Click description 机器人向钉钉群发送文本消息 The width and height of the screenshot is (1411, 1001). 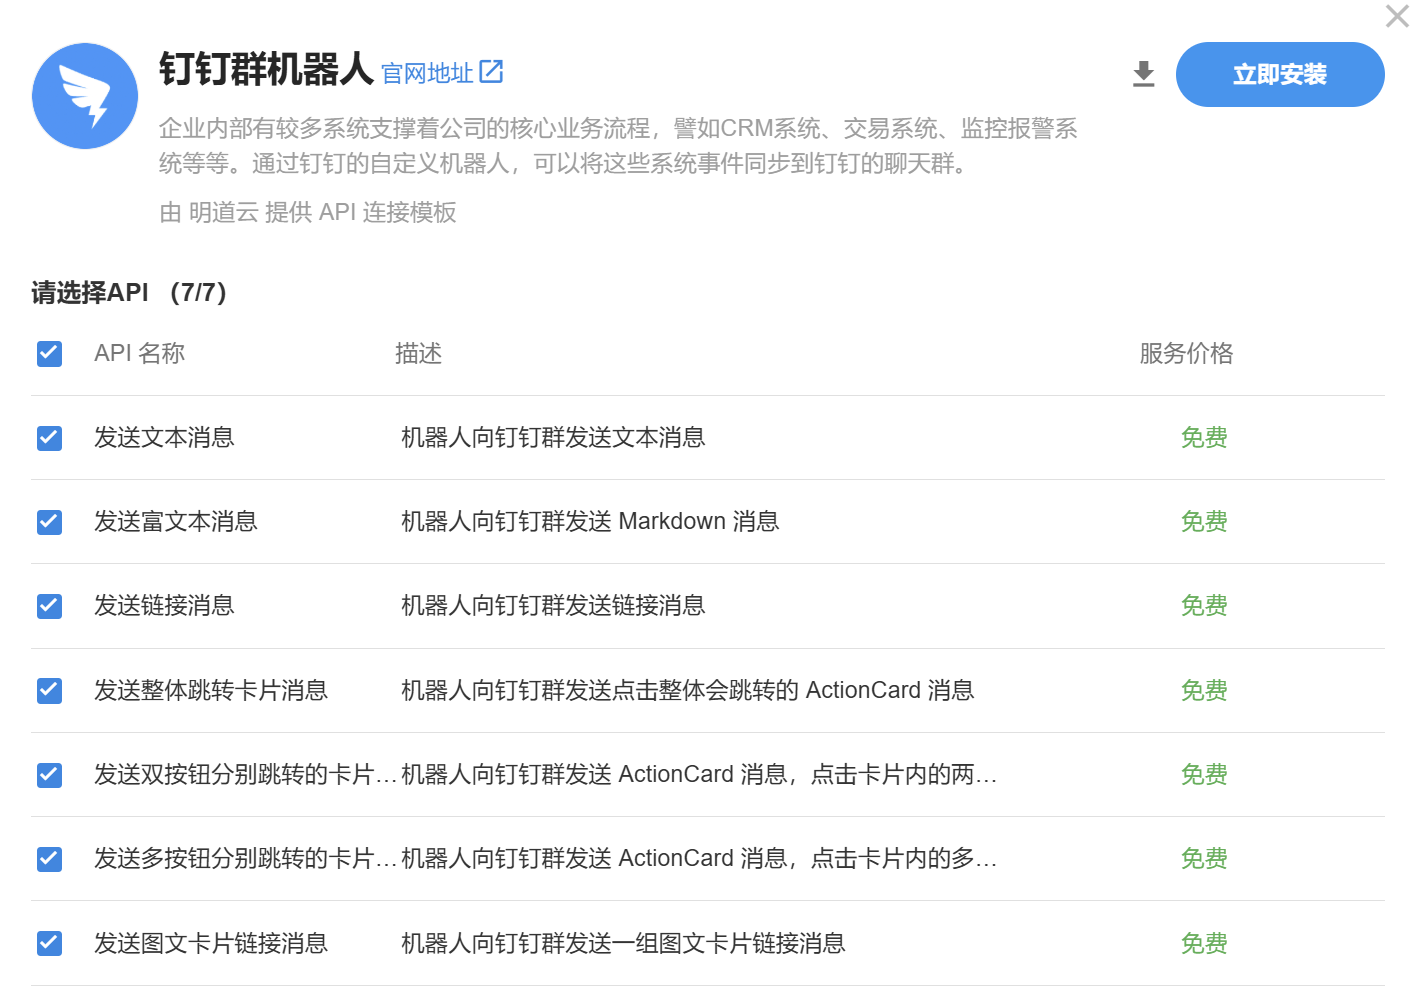click(x=553, y=438)
